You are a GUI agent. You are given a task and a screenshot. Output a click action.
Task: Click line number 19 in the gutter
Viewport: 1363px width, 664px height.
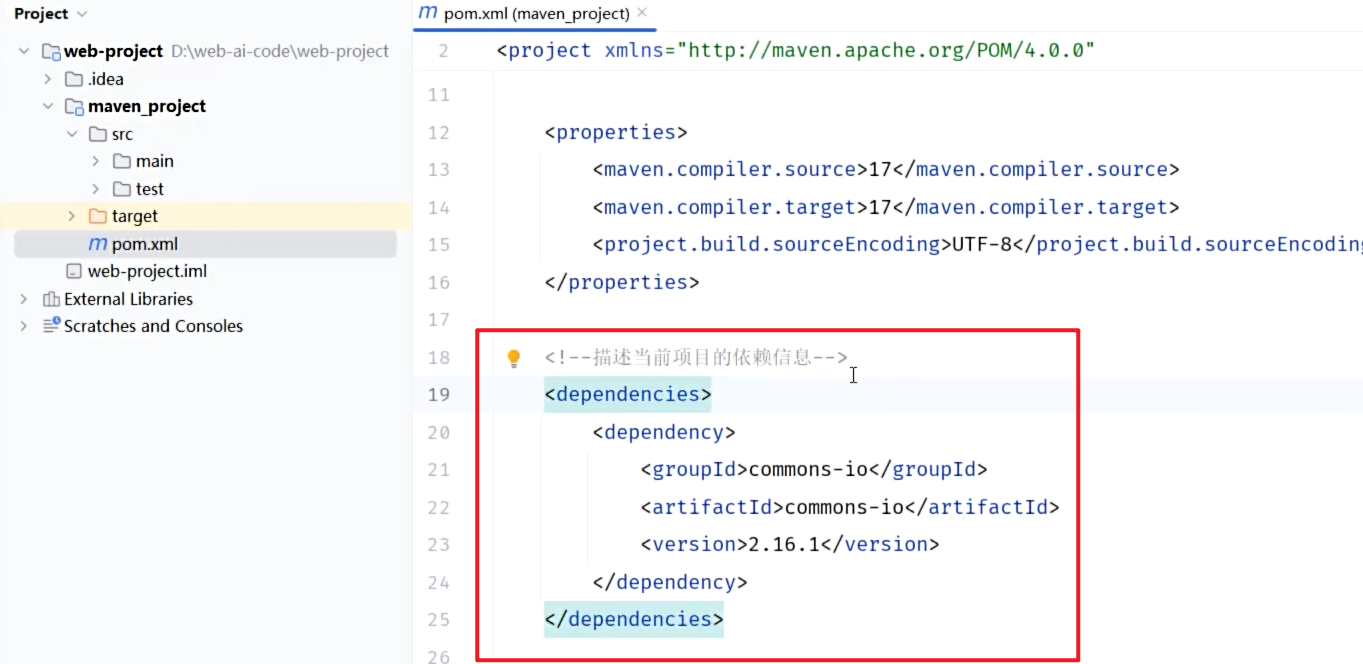tap(438, 394)
